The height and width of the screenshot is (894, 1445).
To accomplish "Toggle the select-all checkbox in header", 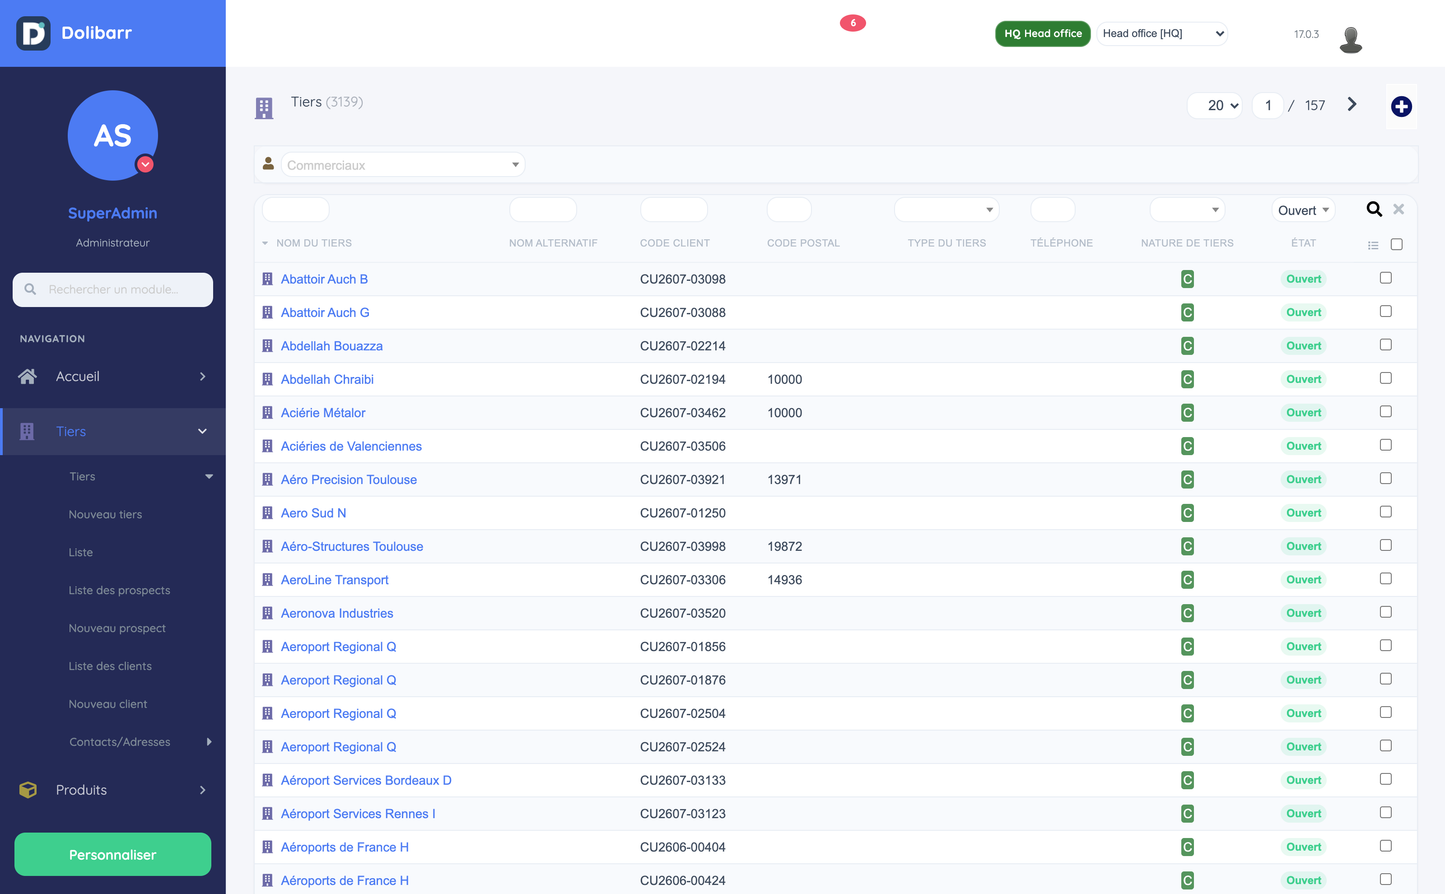I will [x=1397, y=244].
